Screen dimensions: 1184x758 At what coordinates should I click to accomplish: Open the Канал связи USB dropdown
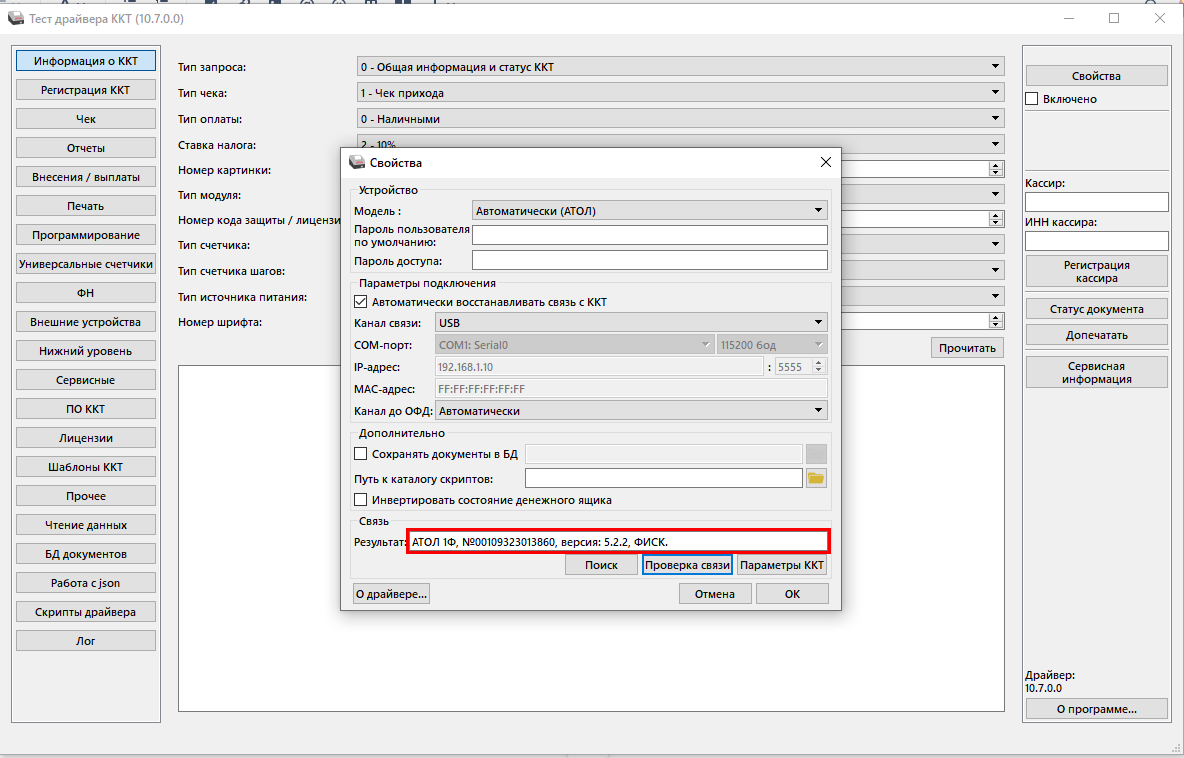pyautogui.click(x=631, y=322)
